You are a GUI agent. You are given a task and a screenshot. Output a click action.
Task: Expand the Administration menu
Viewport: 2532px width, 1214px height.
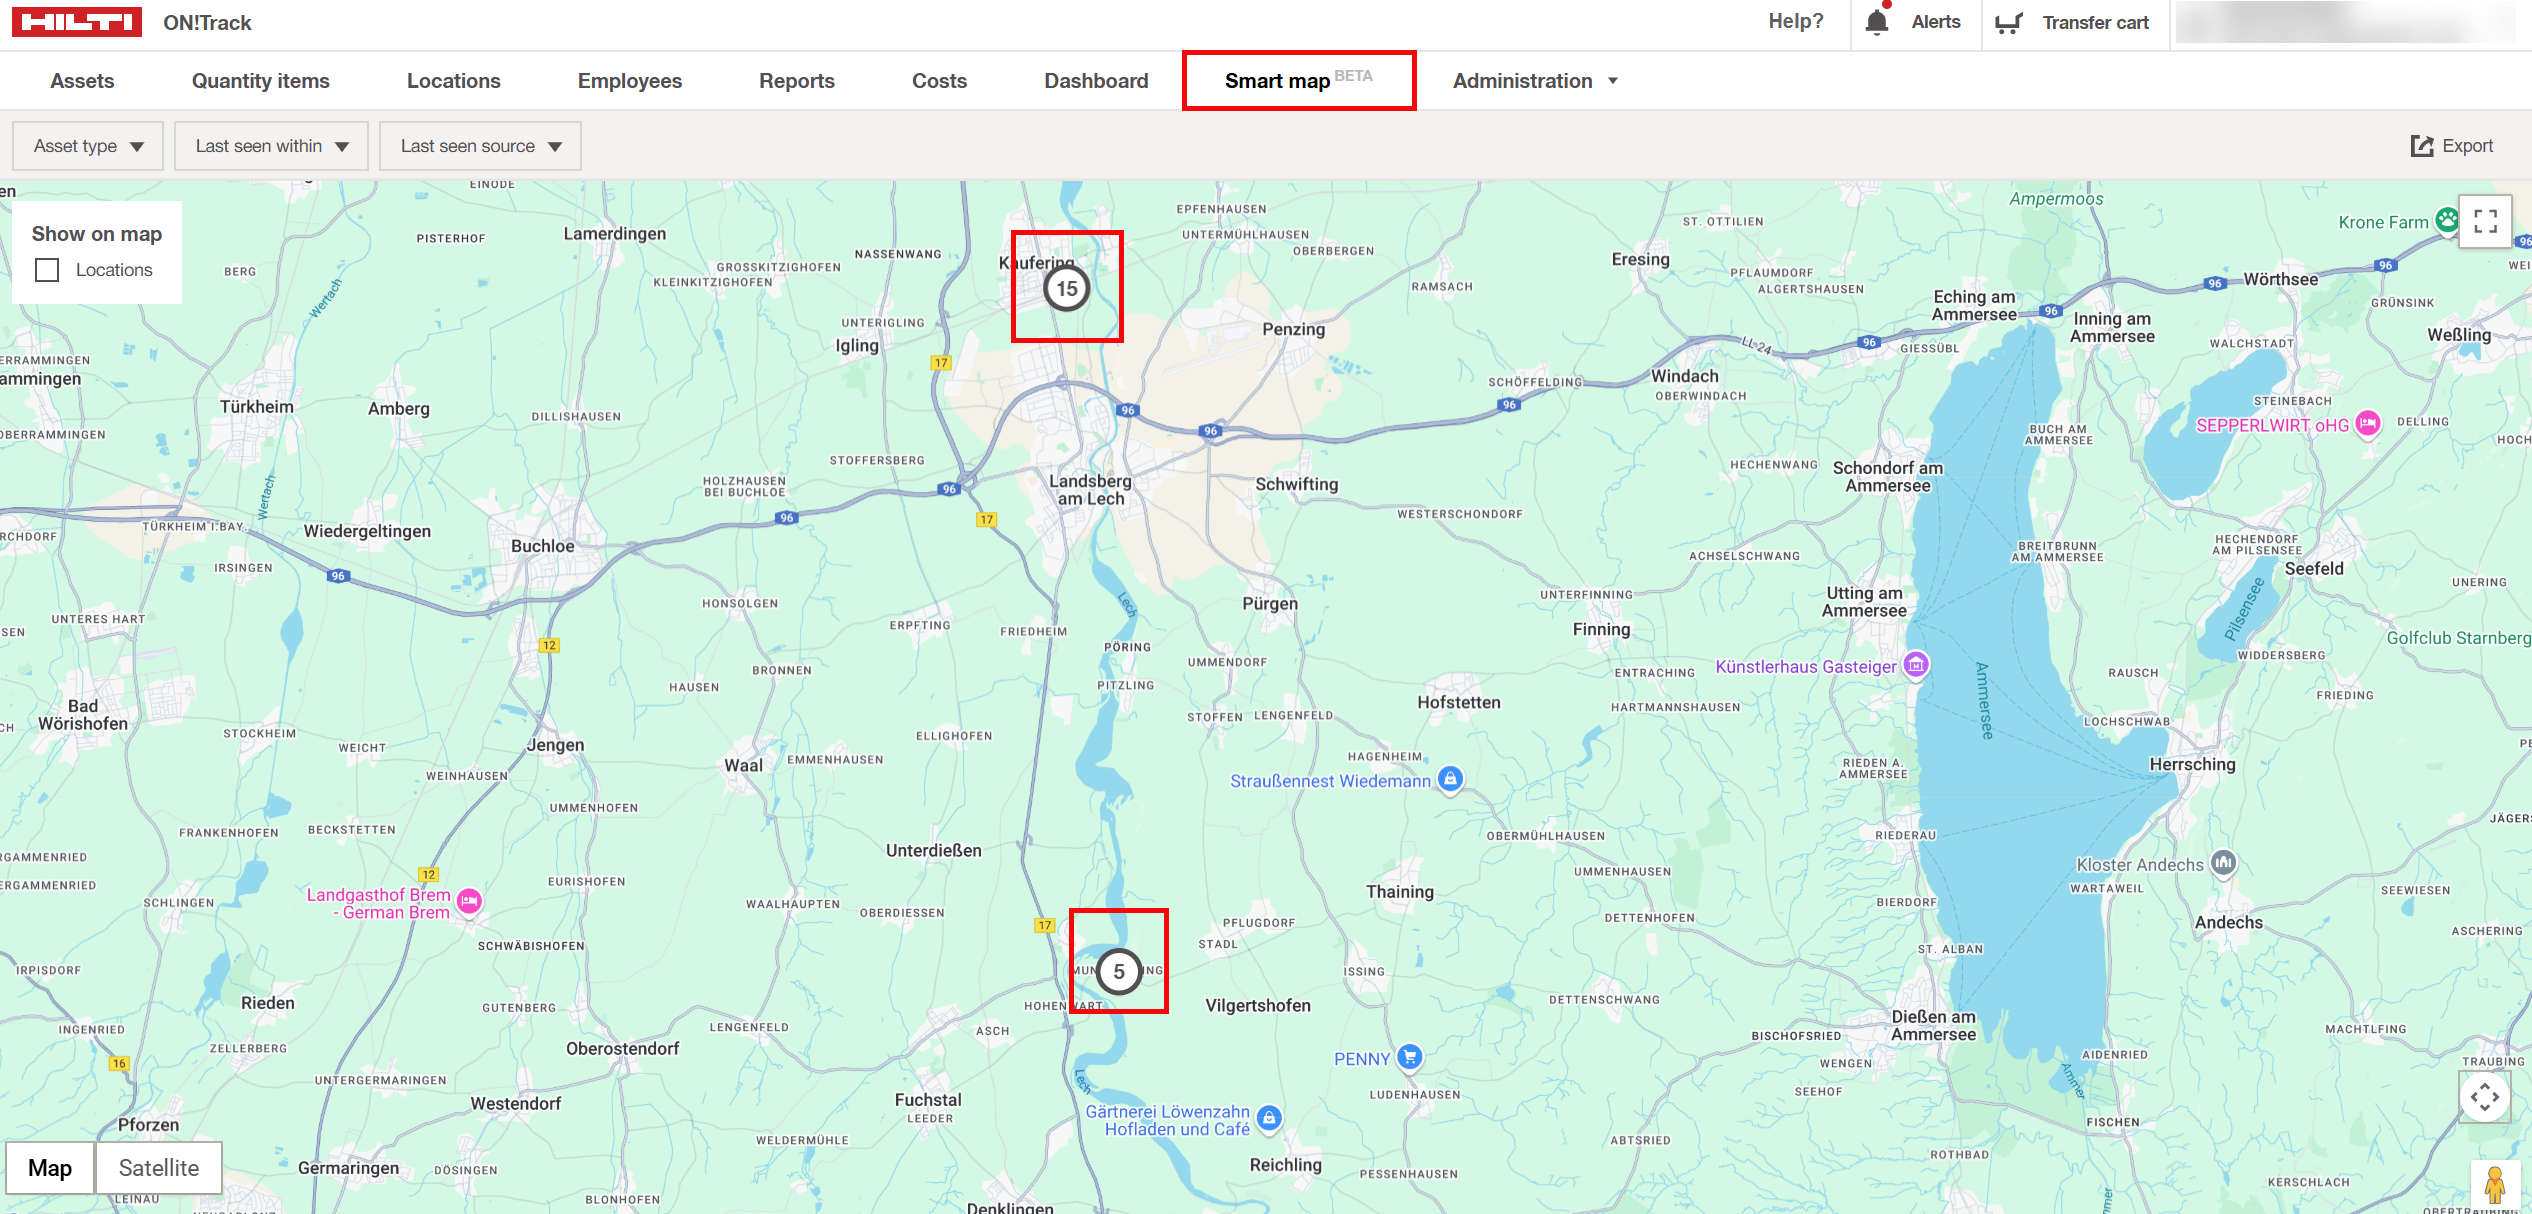point(1534,80)
